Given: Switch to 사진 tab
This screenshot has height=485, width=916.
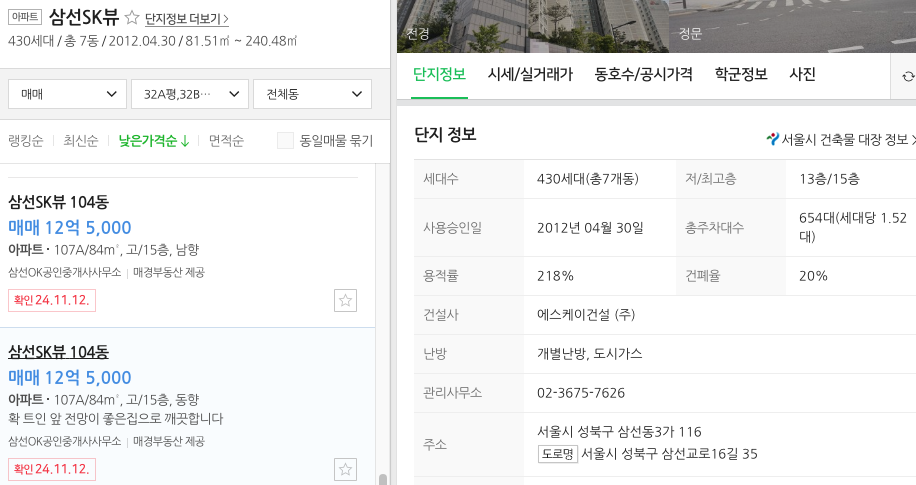Looking at the screenshot, I should click(802, 74).
